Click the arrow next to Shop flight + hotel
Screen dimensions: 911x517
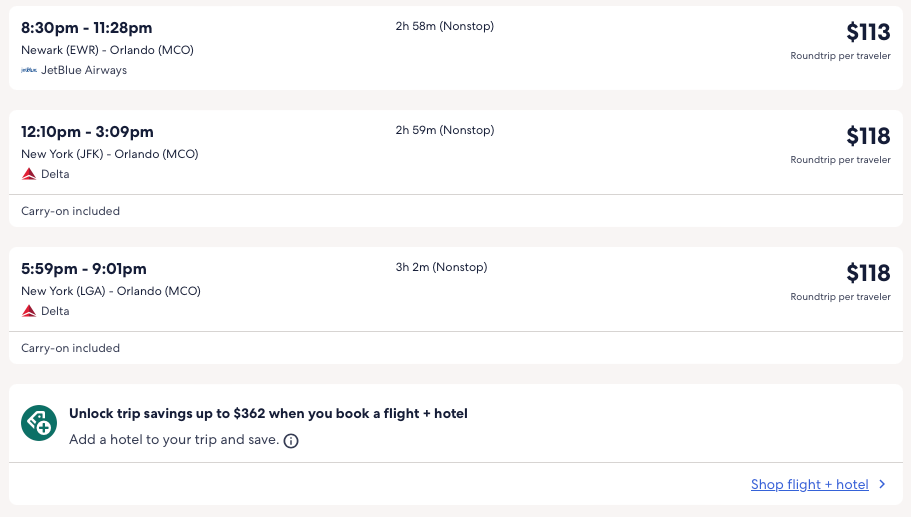coord(882,484)
